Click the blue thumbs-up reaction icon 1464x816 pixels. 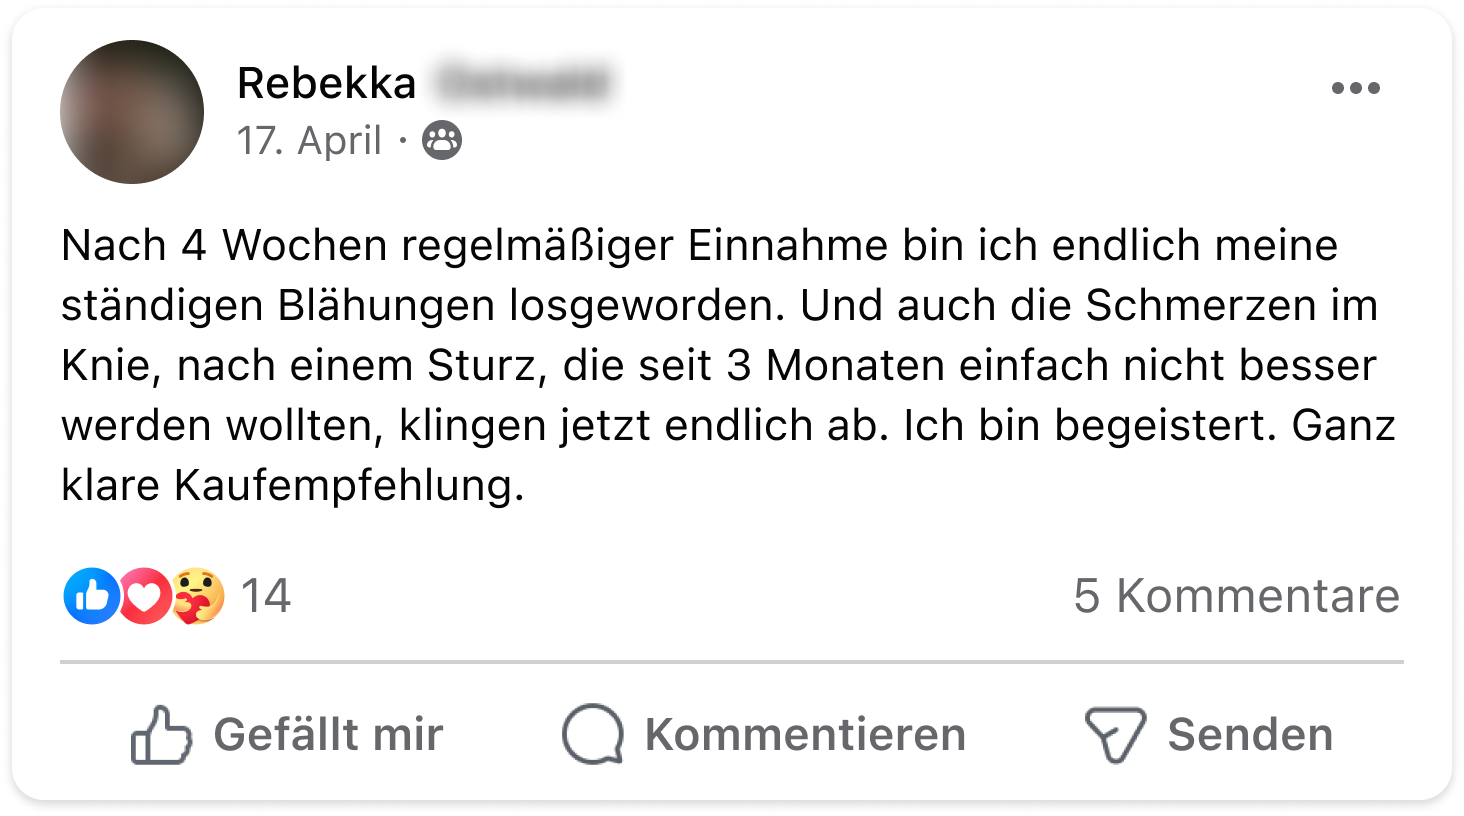click(x=91, y=596)
